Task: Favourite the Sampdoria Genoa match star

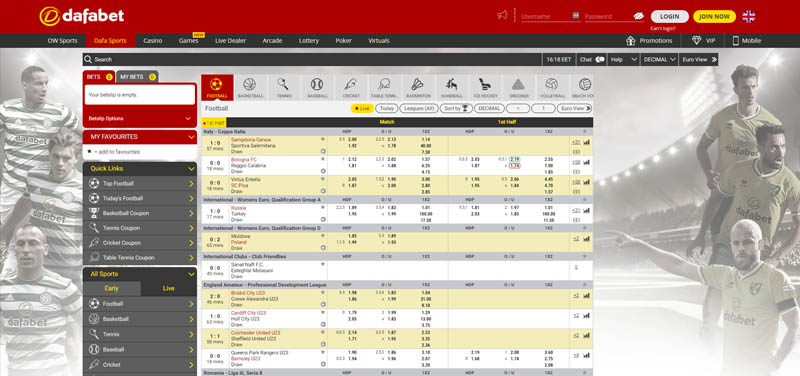Action: coord(322,139)
